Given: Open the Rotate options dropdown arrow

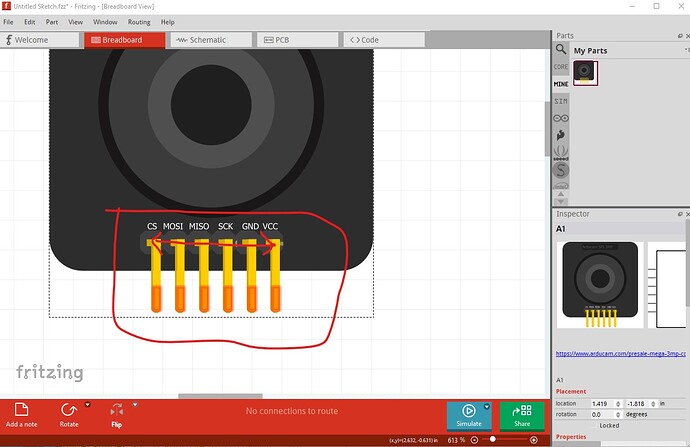Looking at the screenshot, I should point(88,405).
